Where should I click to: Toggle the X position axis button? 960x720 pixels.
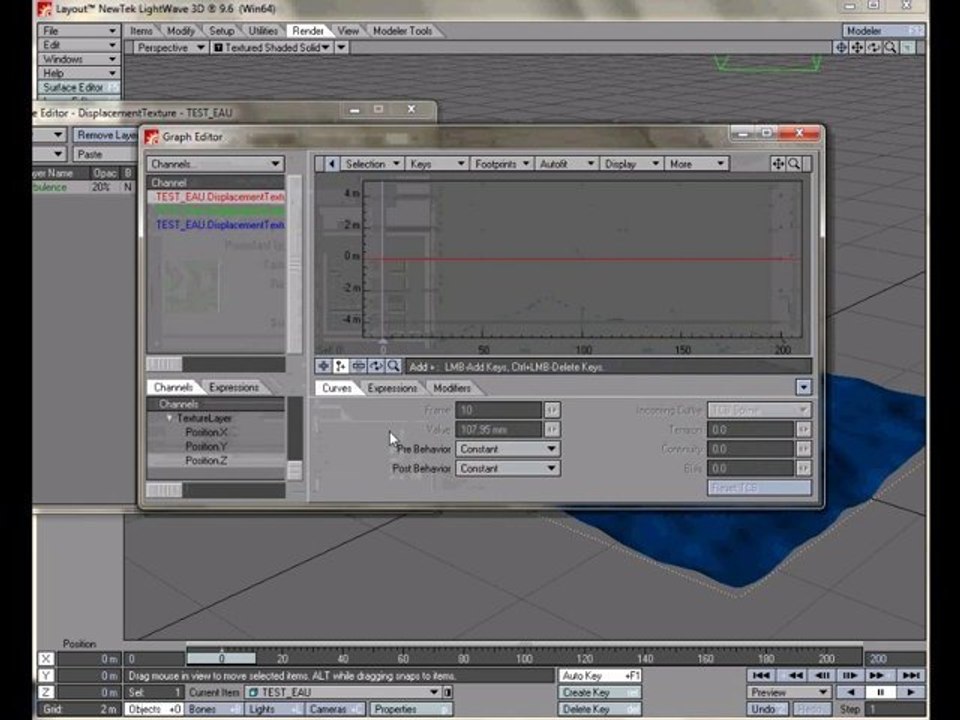click(x=46, y=659)
